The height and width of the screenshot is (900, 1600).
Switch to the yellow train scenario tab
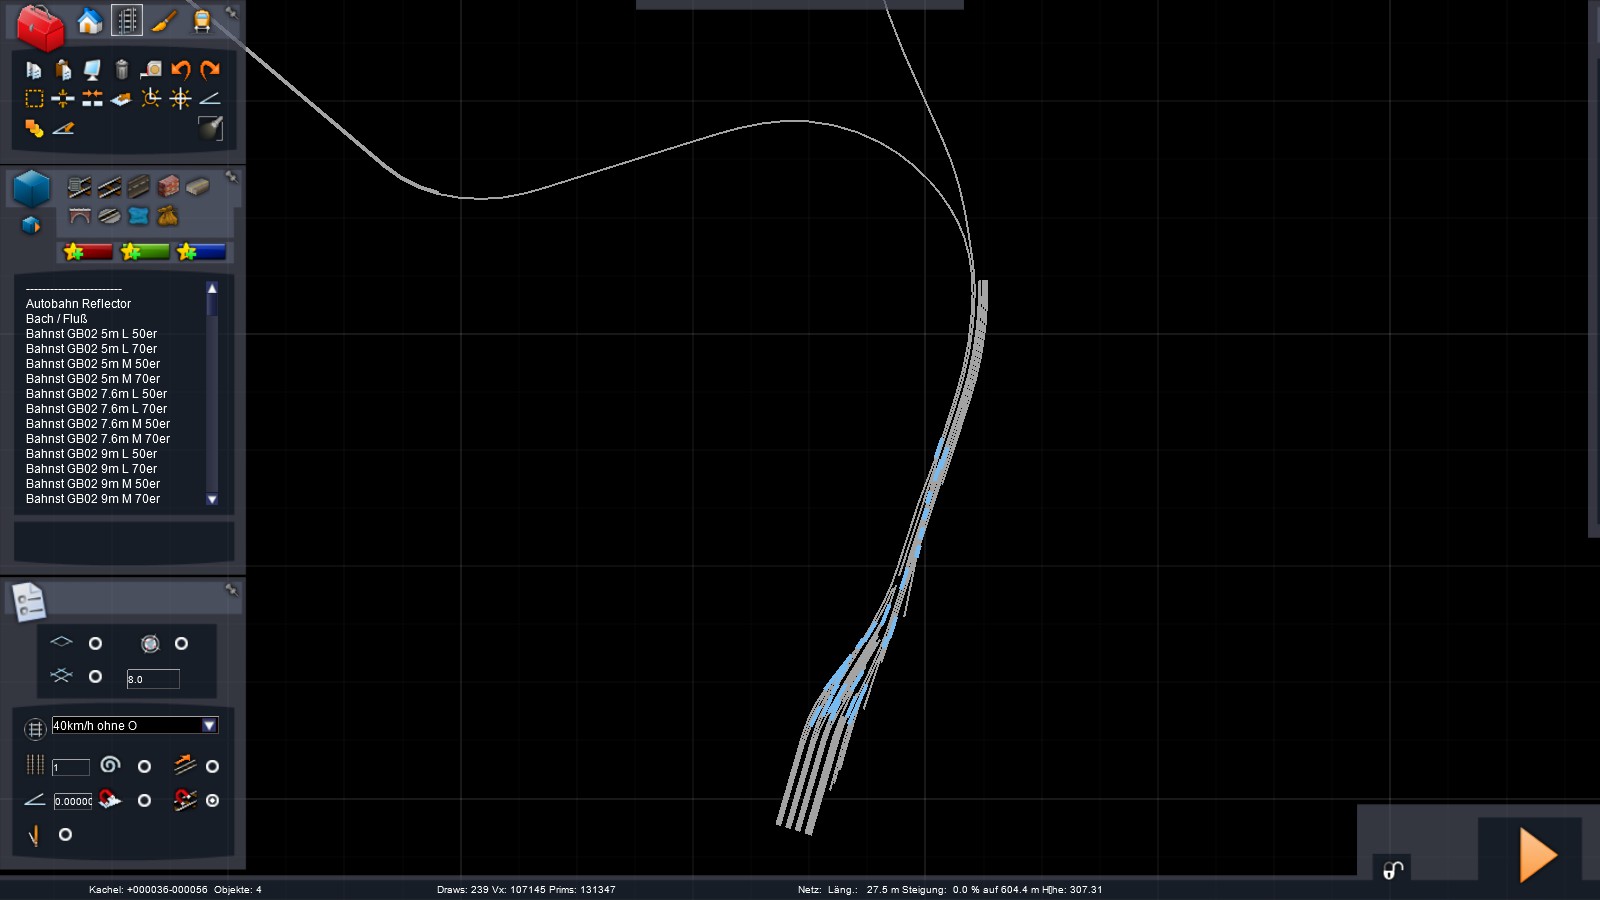202,21
